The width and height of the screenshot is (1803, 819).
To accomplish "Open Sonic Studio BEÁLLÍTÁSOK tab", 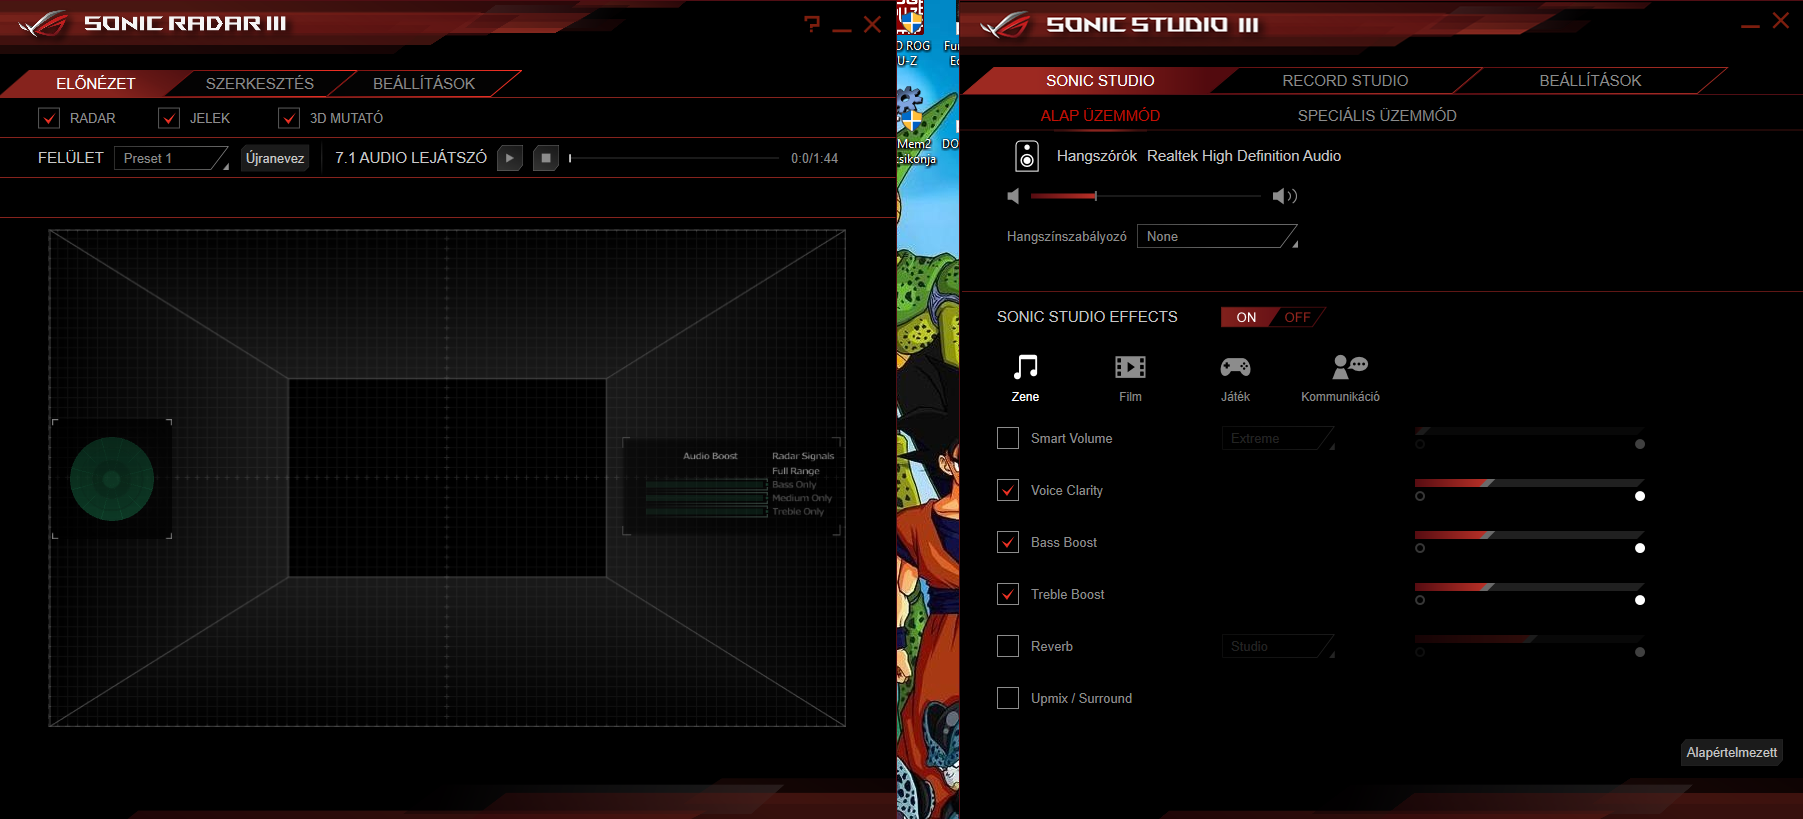I will coord(1590,80).
